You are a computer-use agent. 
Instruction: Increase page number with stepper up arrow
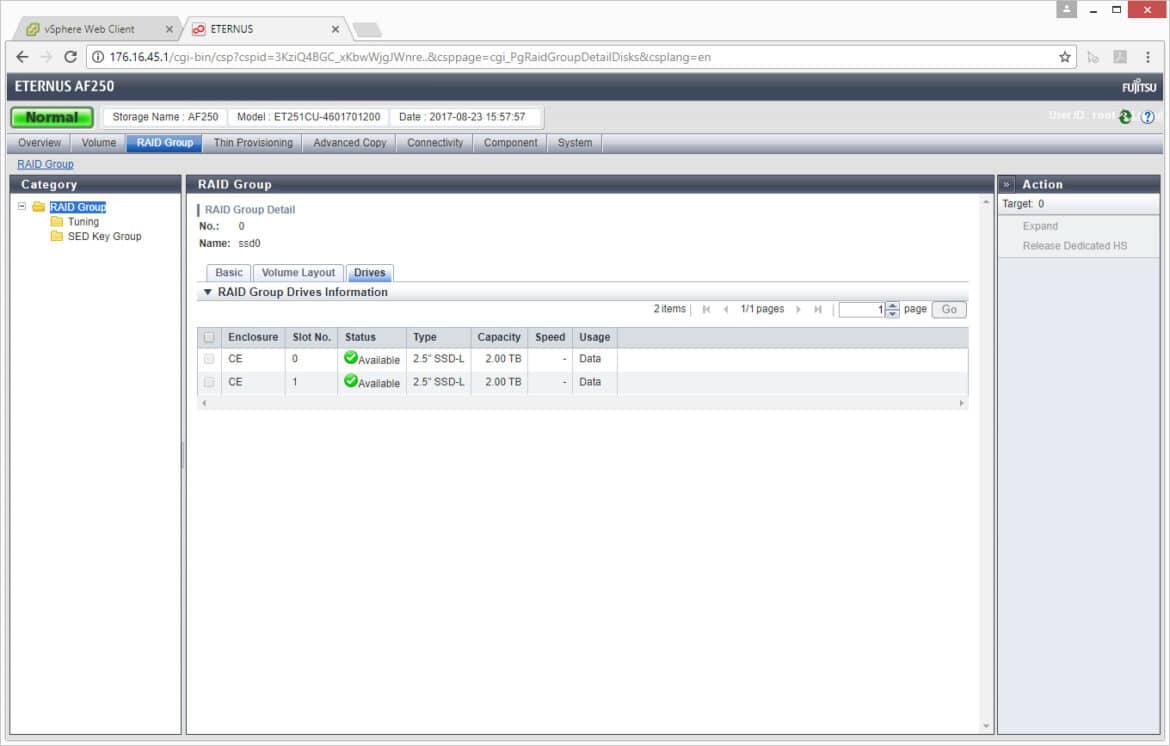tap(892, 306)
